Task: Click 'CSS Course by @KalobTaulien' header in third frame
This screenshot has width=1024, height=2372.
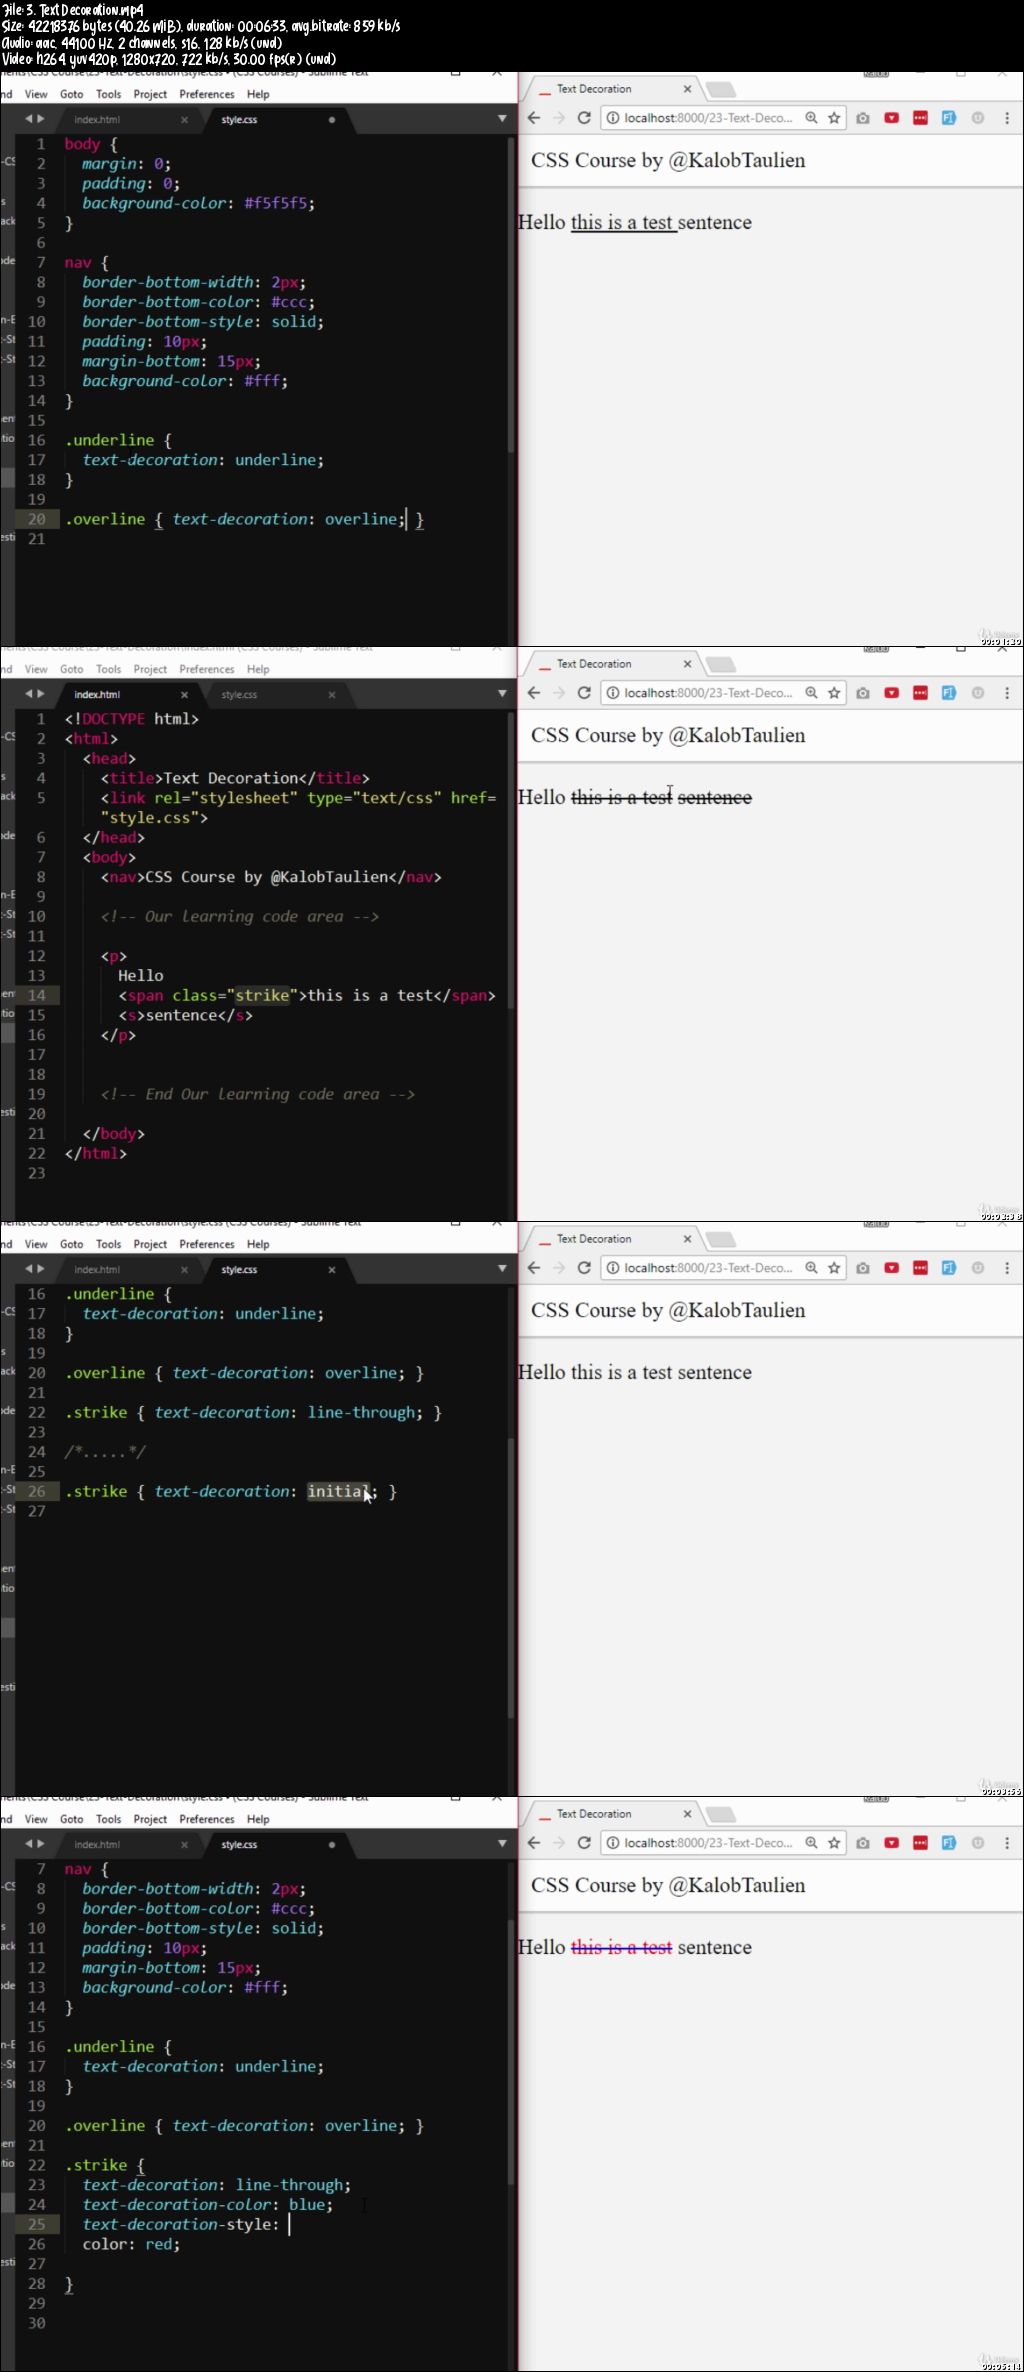Action: point(668,1311)
